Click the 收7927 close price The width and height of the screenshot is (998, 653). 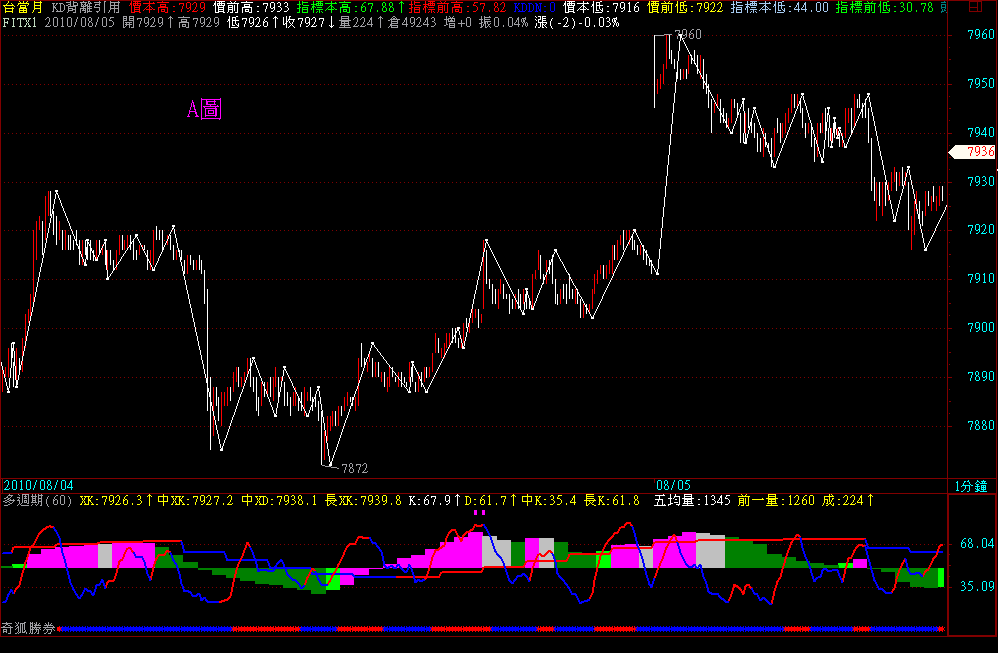(x=304, y=22)
